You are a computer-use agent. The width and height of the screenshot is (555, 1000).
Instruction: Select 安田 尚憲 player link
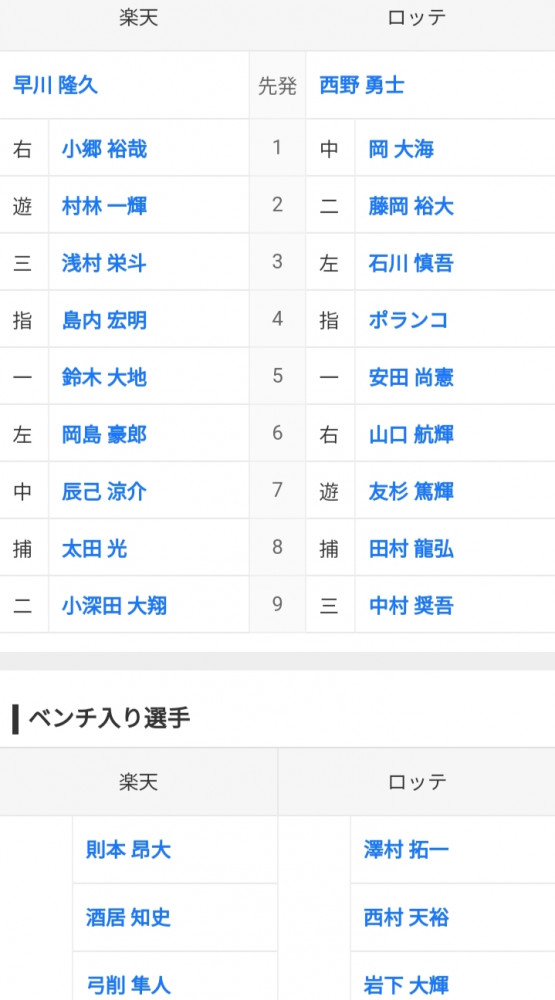click(411, 377)
